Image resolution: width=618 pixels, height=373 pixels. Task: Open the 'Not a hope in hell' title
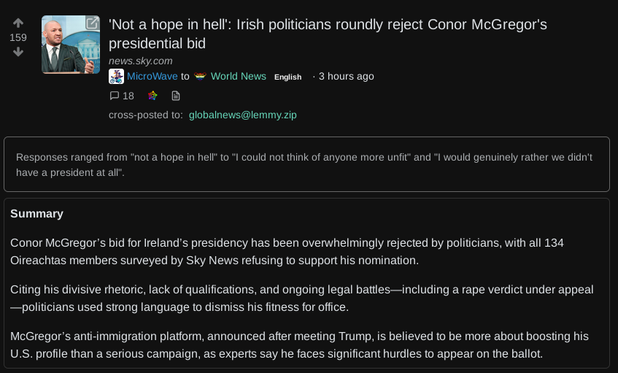328,34
